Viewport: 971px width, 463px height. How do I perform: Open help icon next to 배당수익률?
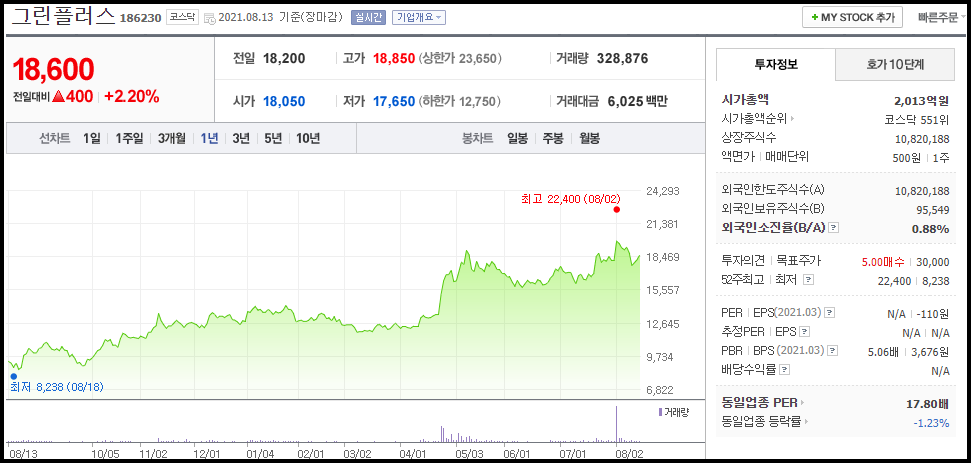pos(785,370)
